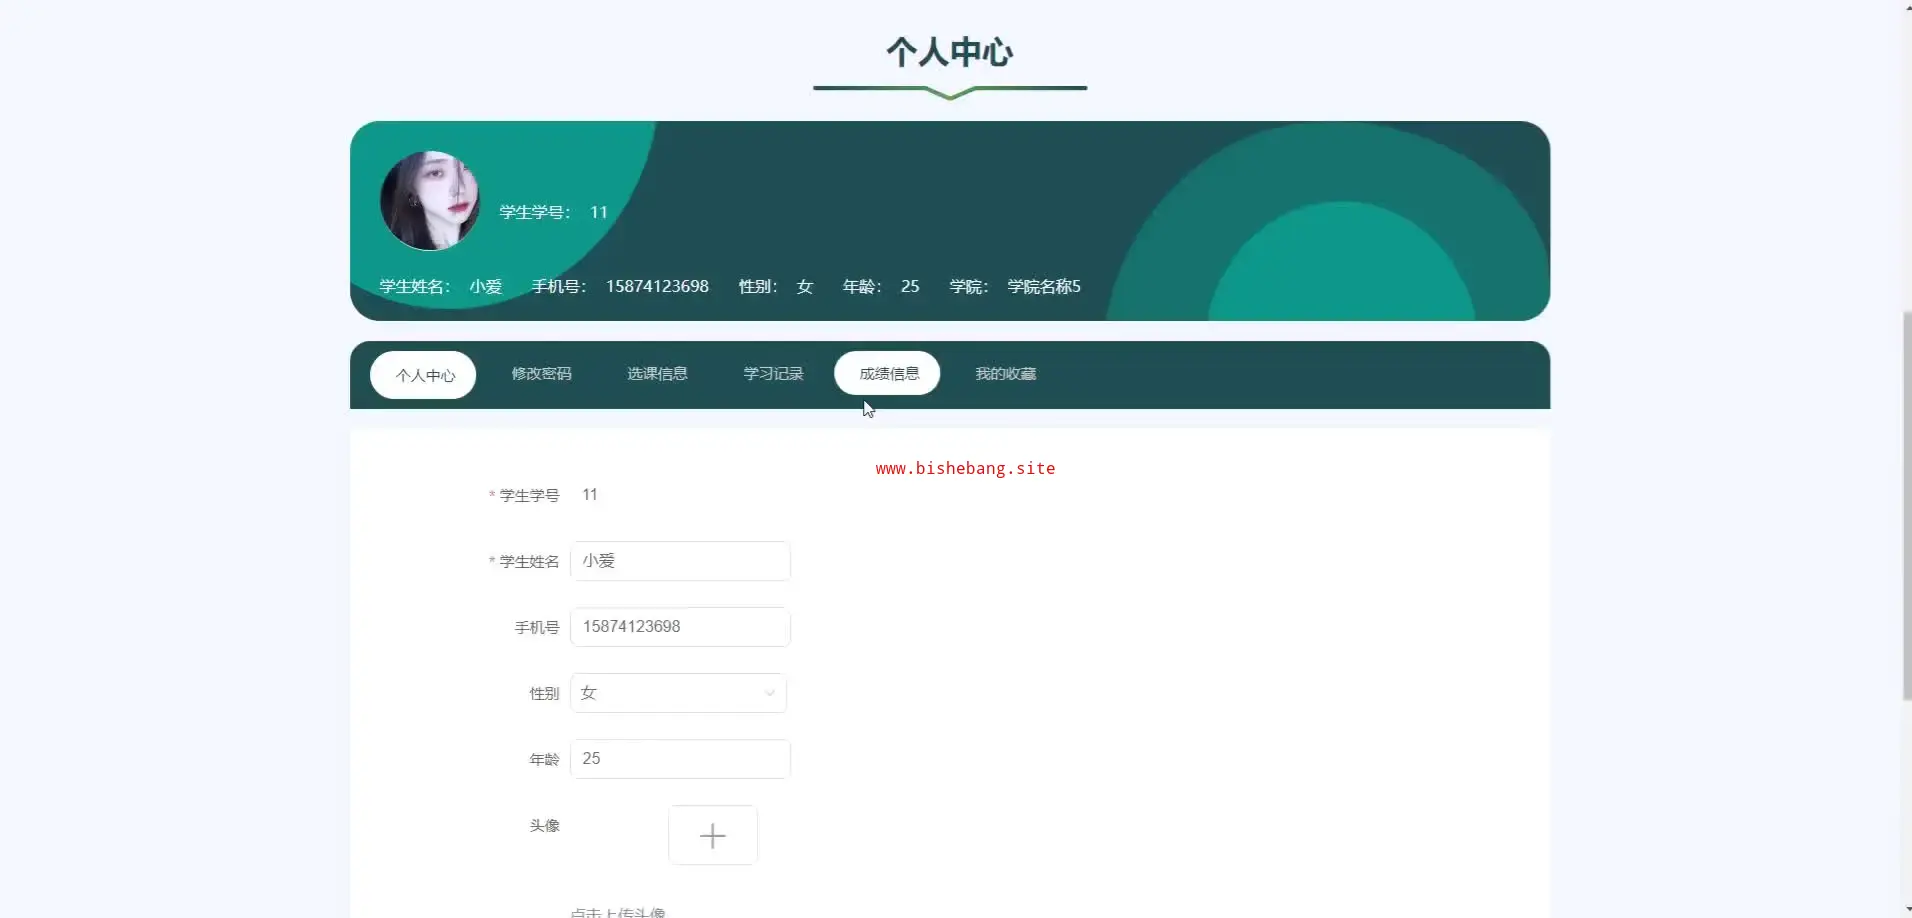
Task: Switch to the 修改密码 tab
Action: pos(541,374)
